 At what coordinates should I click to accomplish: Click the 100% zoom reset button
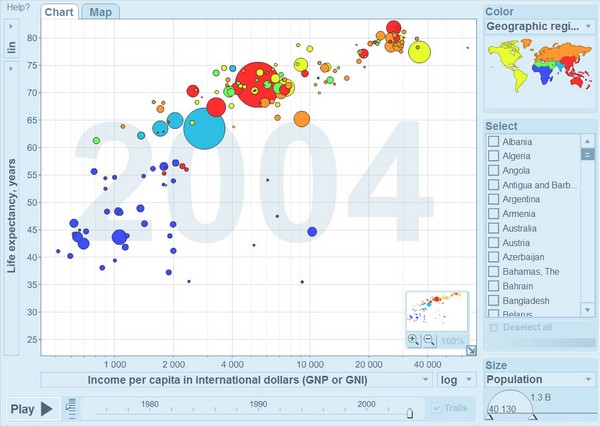click(452, 340)
